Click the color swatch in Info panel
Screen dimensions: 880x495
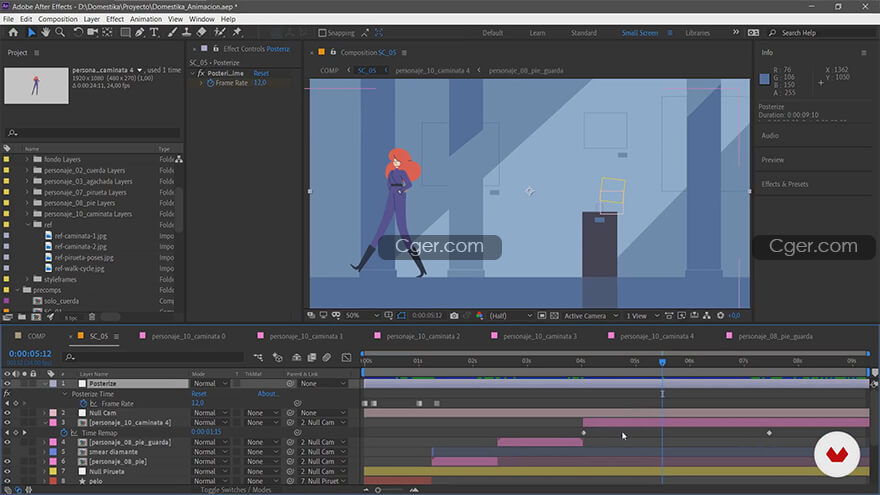[765, 78]
